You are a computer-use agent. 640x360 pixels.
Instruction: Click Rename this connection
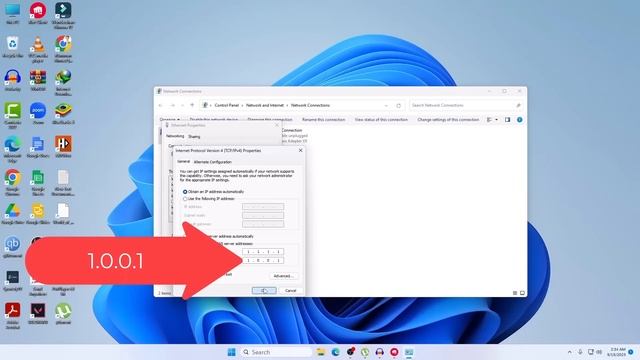click(x=324, y=120)
